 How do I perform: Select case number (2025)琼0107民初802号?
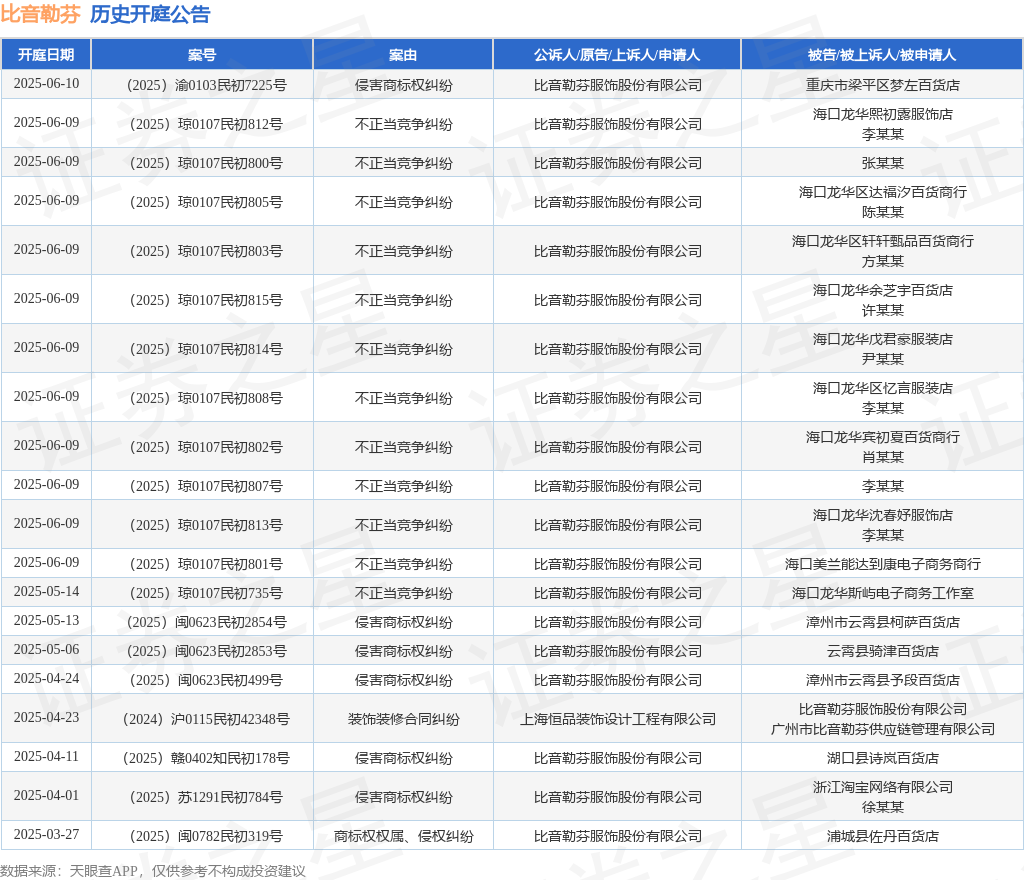tap(206, 447)
